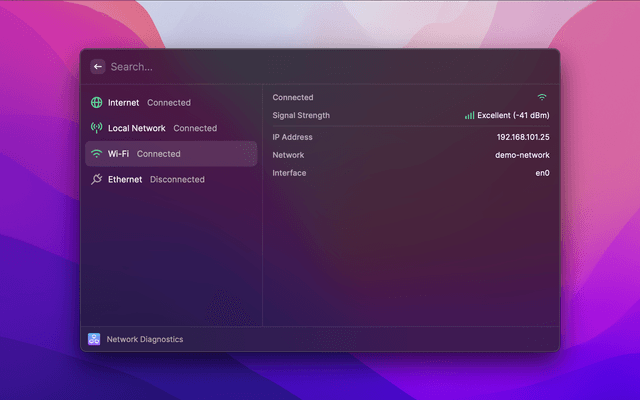Select the Local Network list item
This screenshot has width=640, height=400.
click(170, 128)
